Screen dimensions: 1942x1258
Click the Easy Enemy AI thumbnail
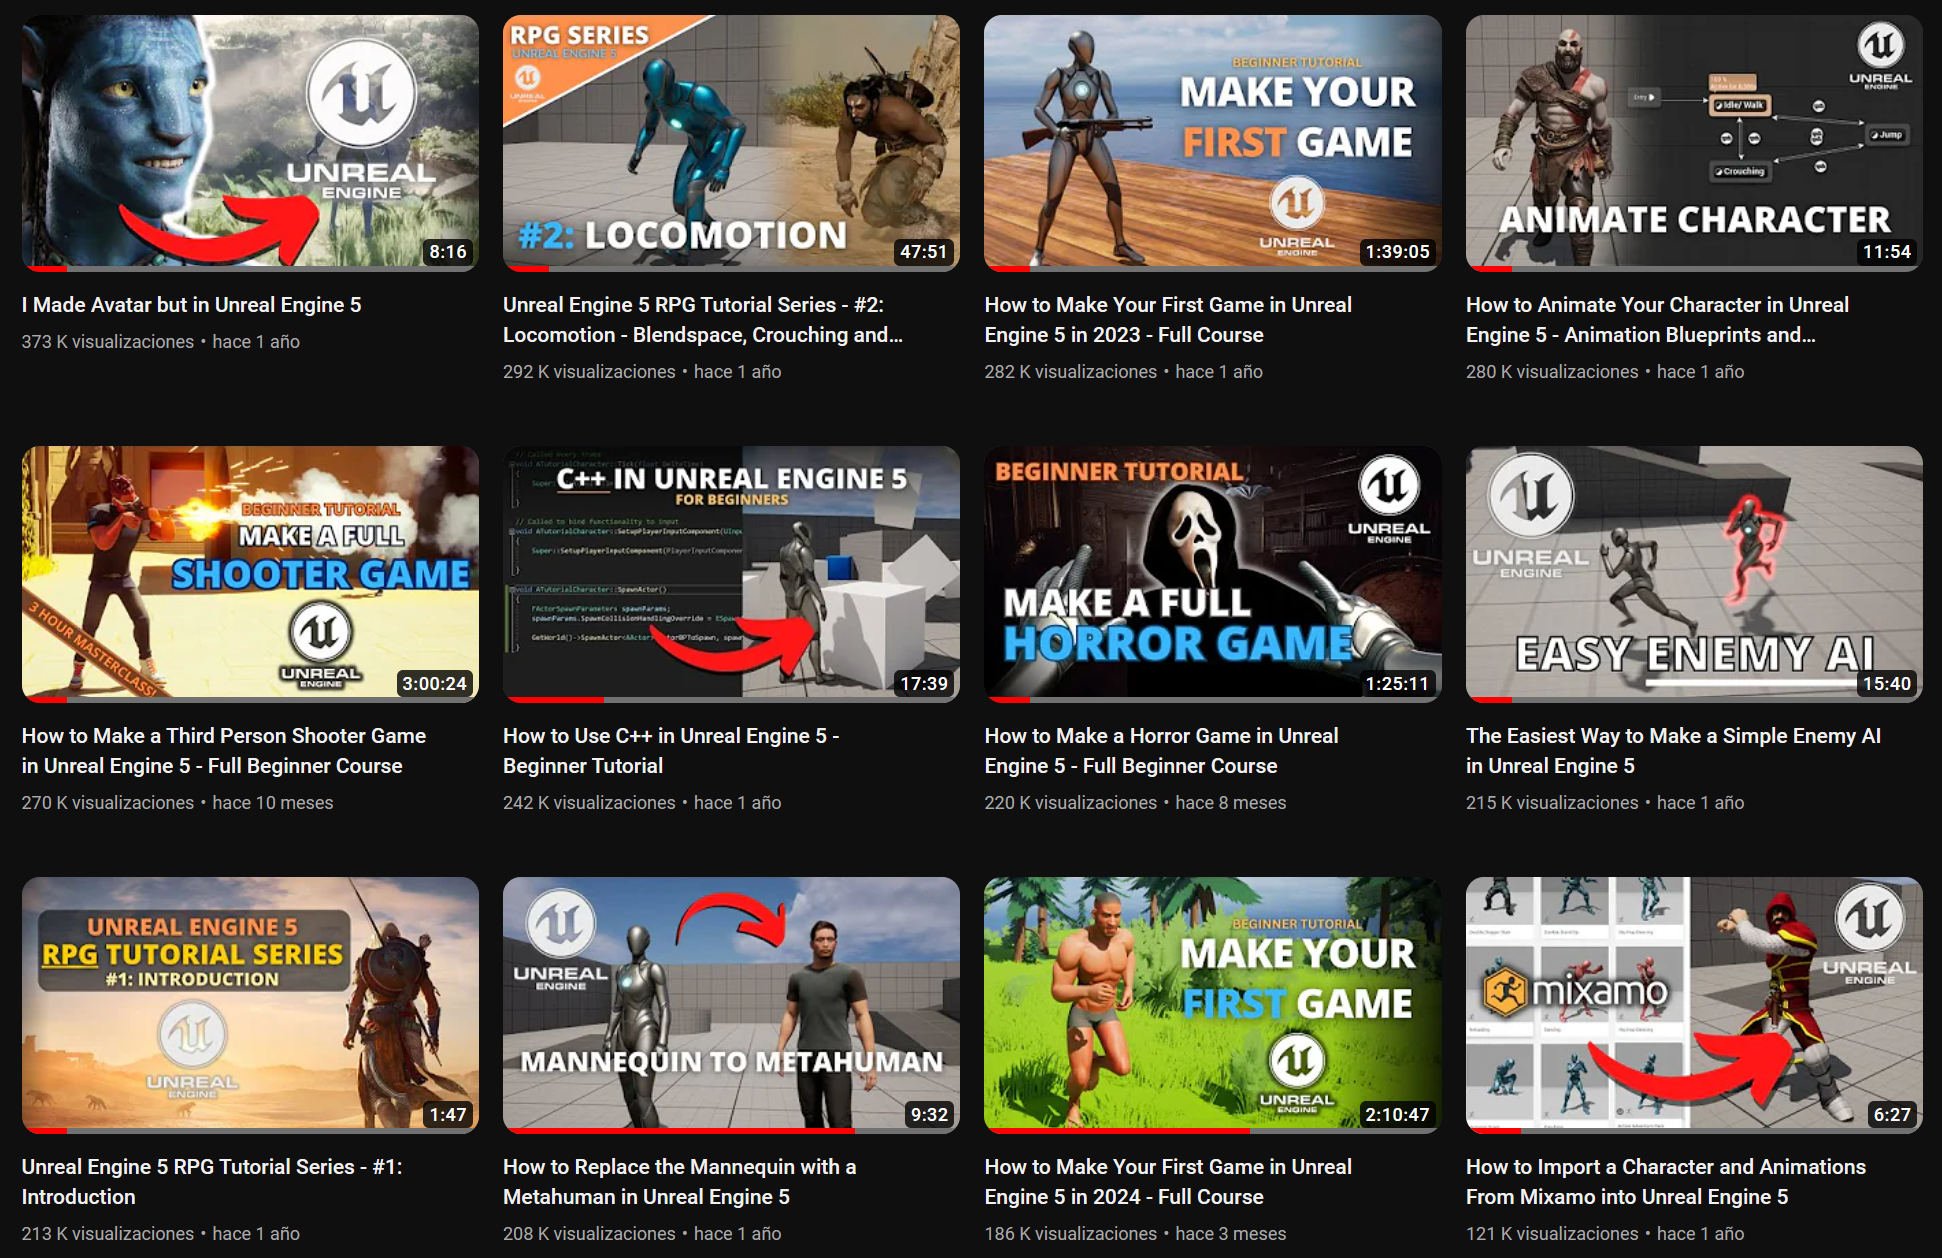pos(1693,572)
